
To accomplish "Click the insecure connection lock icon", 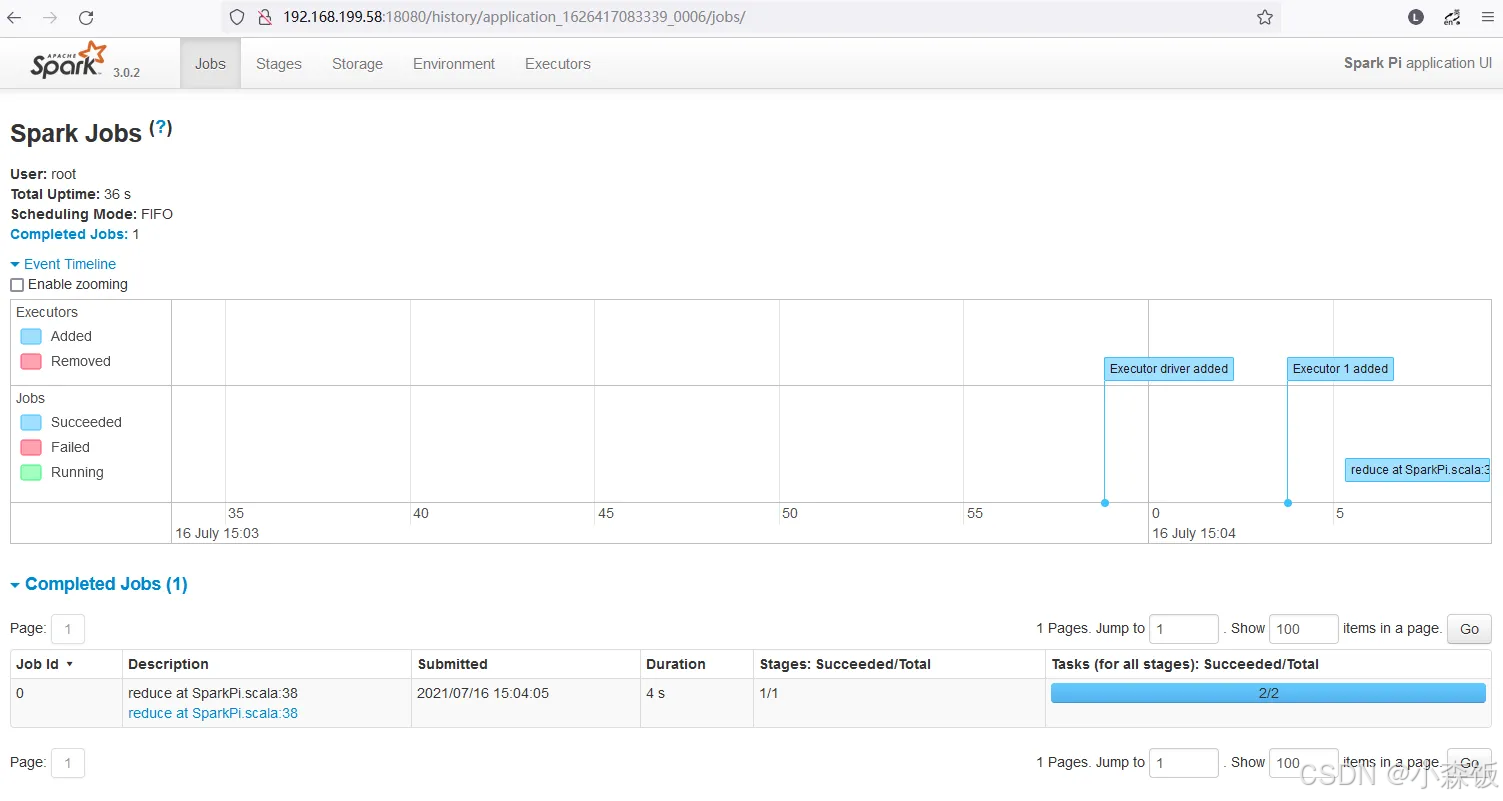I will pos(265,17).
